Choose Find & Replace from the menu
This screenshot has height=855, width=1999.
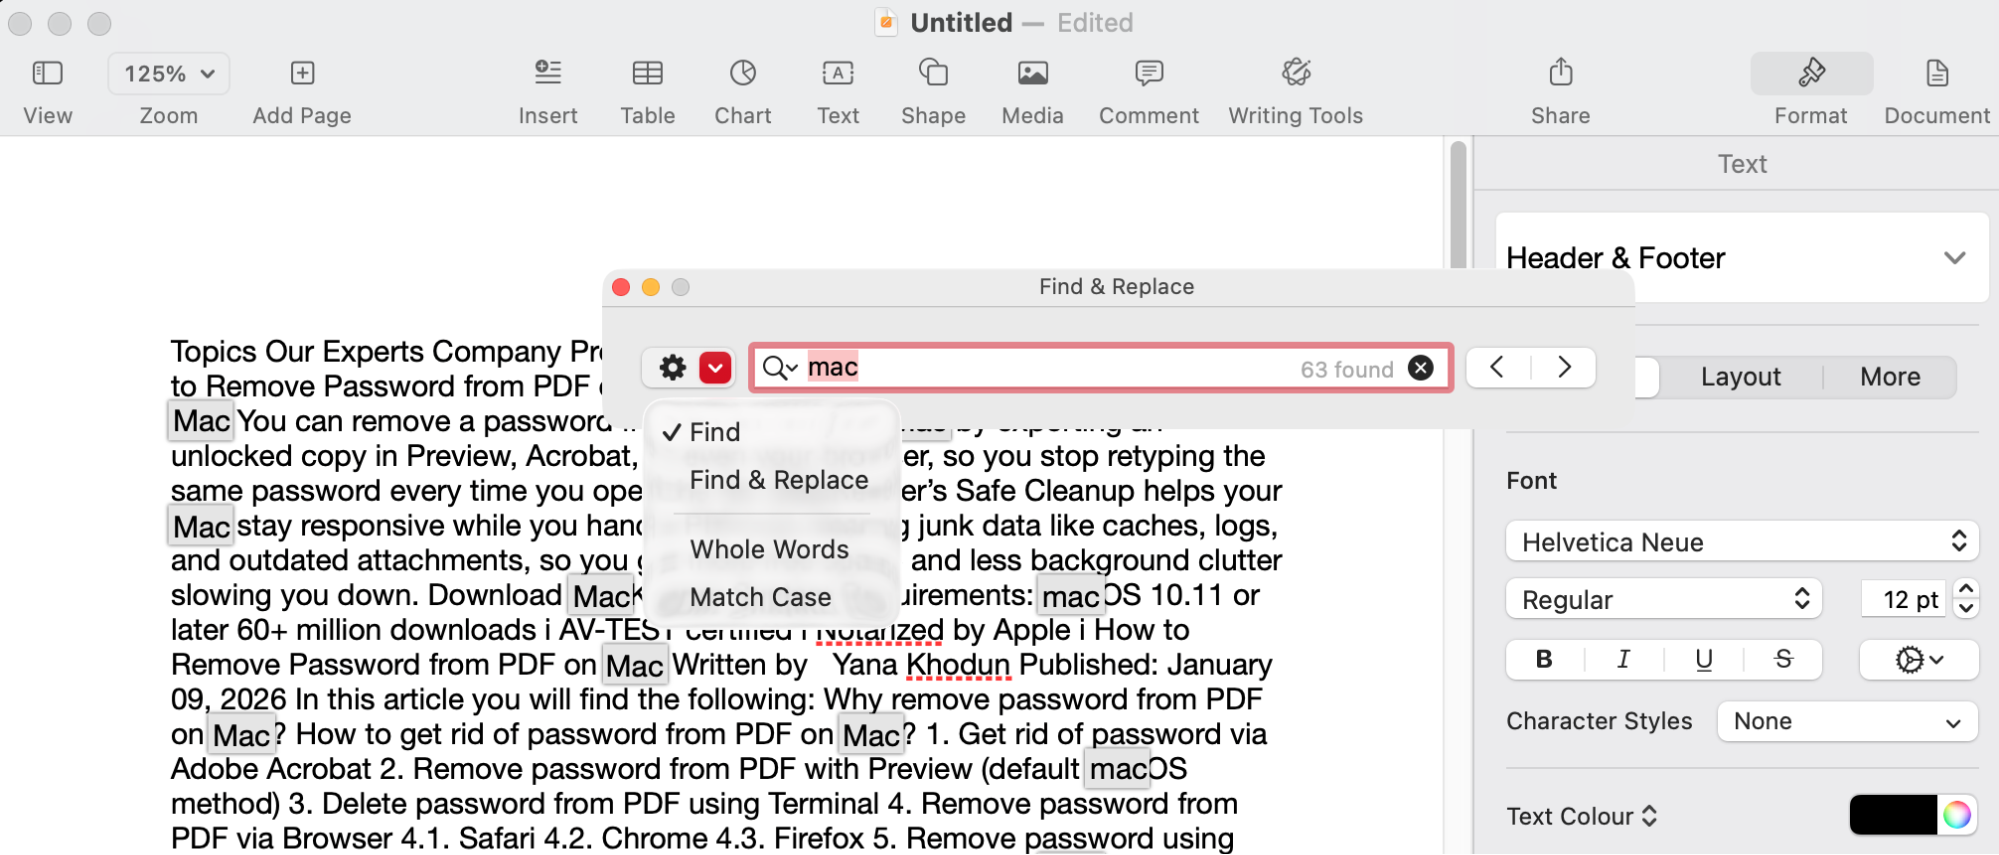point(778,480)
